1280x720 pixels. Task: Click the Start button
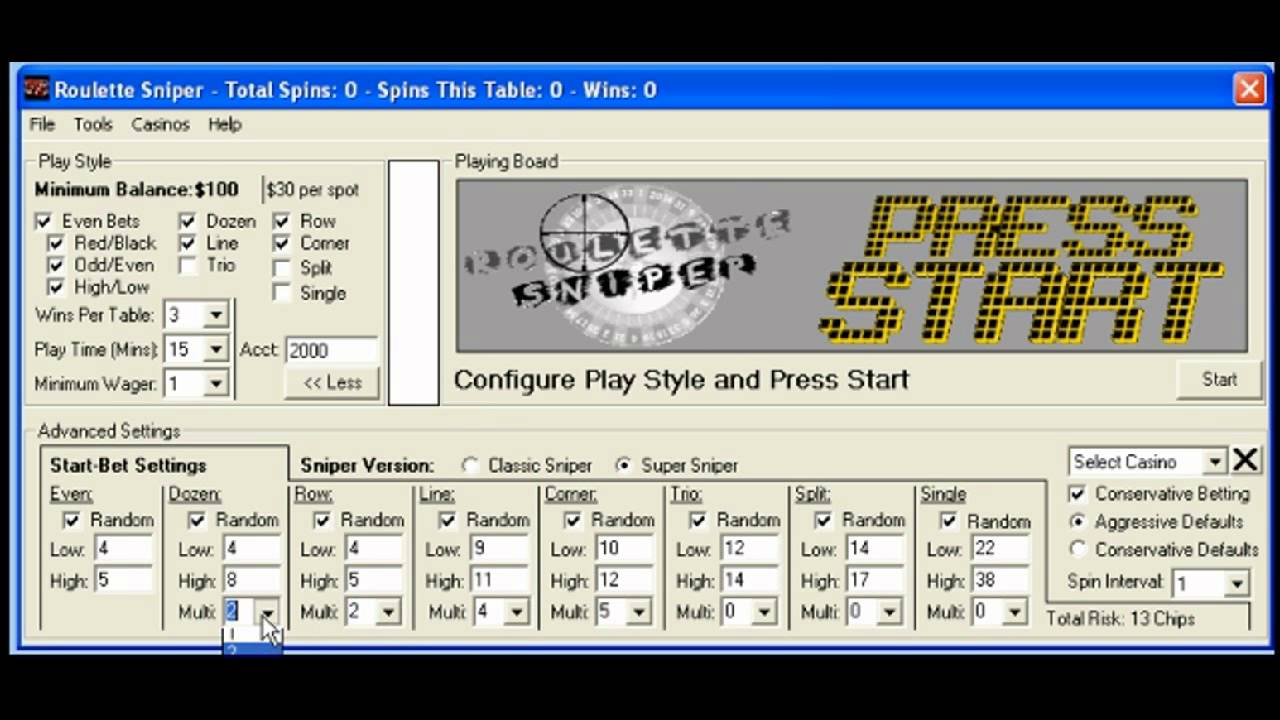pos(1219,379)
